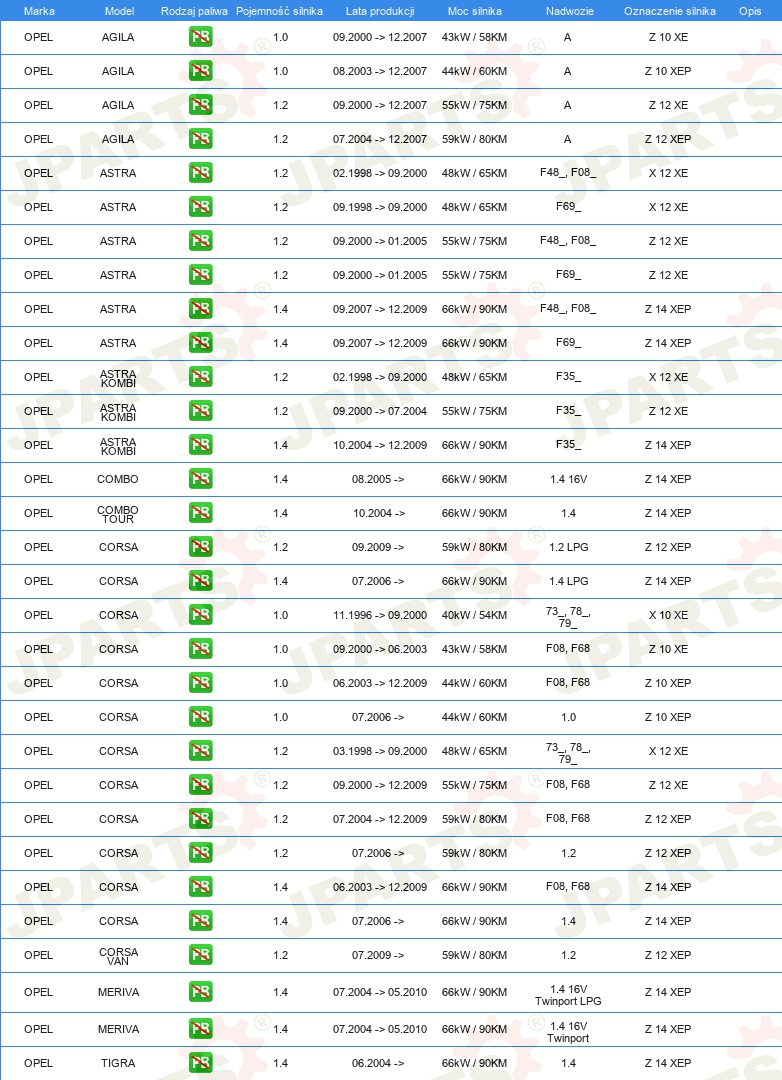Select the date cell 09.2000 -> 07.2004
This screenshot has width=782, height=1080.
[380, 411]
